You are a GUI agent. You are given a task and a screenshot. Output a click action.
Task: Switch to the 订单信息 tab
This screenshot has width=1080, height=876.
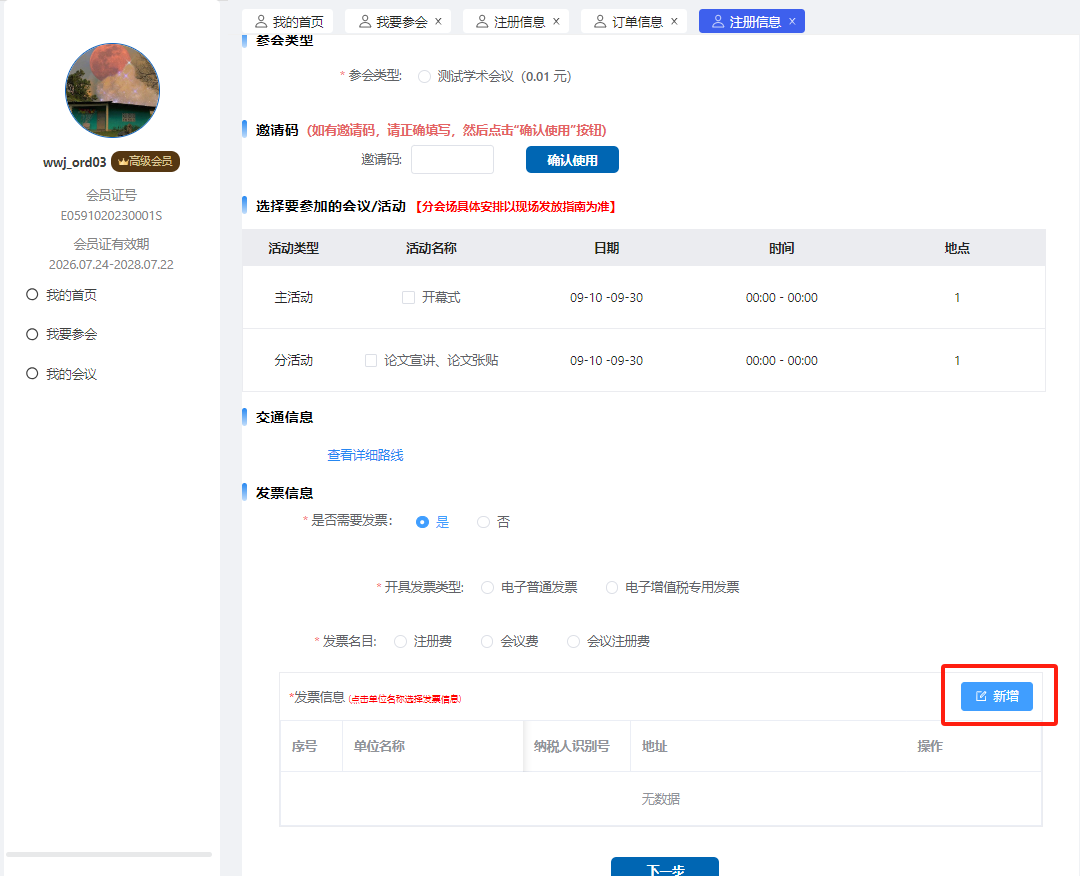pos(630,21)
